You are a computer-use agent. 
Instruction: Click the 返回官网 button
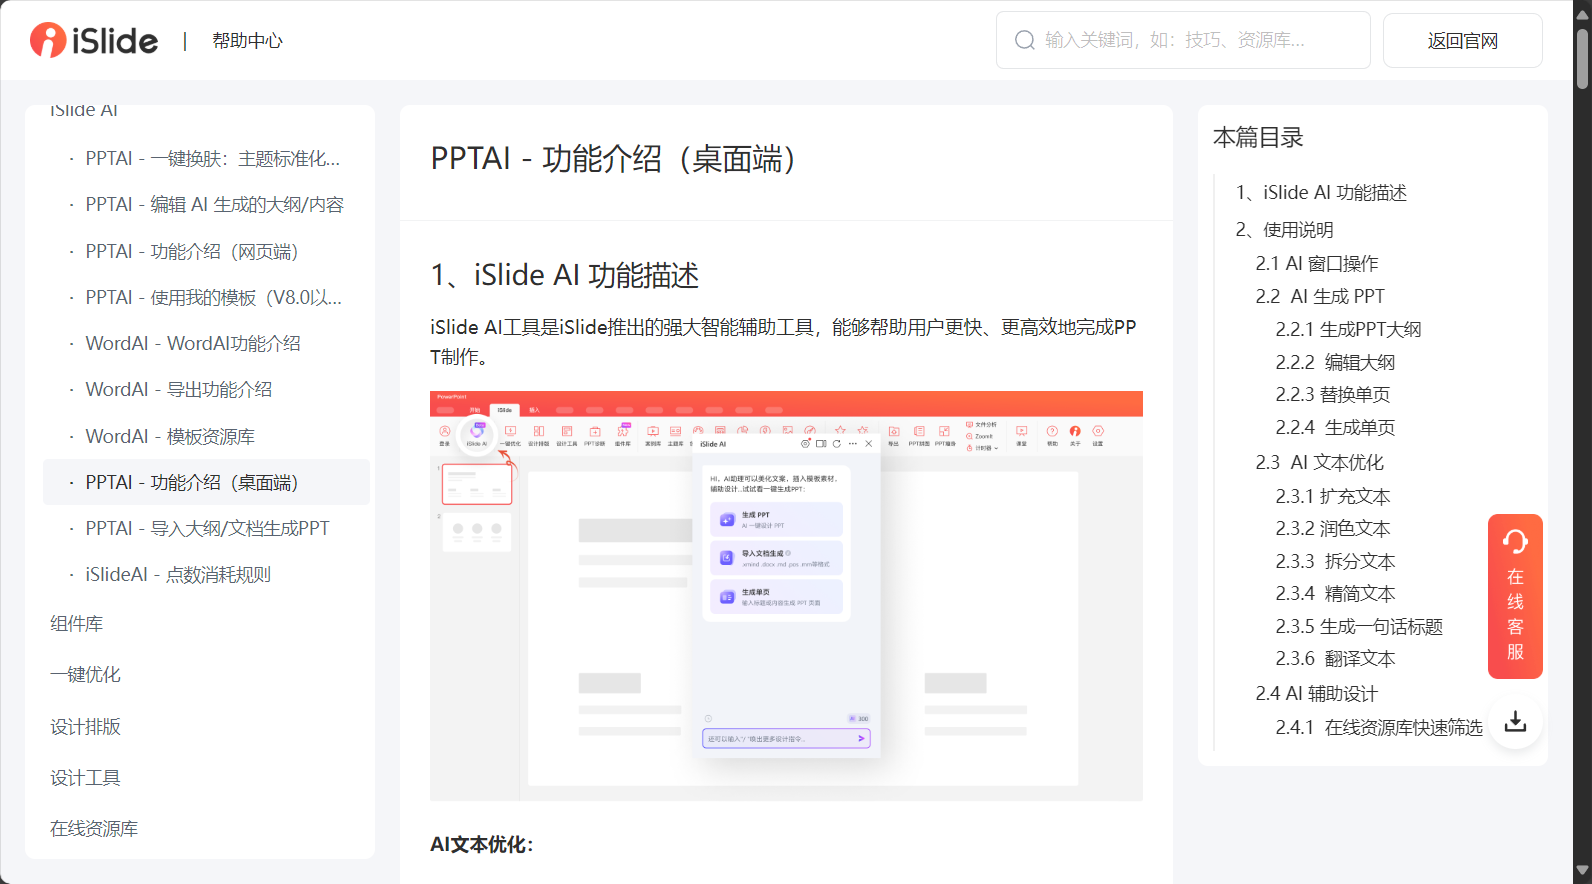pos(1462,40)
